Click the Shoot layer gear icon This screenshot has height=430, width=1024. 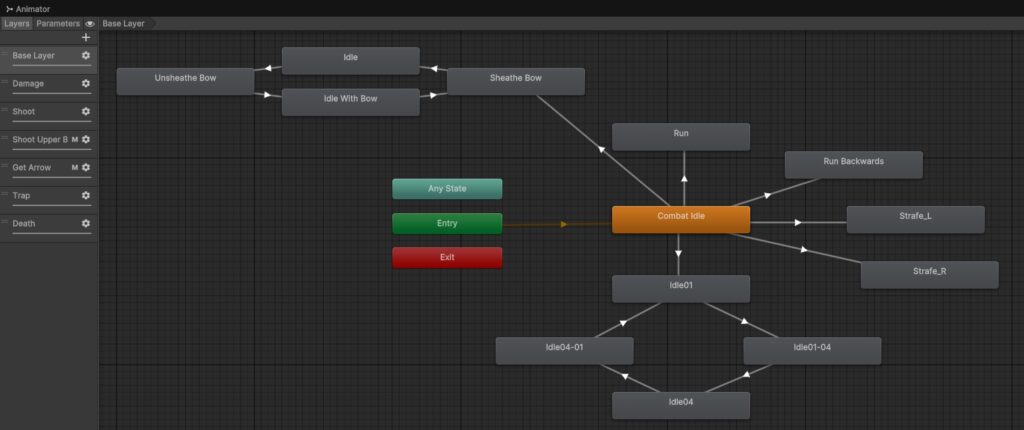86,112
